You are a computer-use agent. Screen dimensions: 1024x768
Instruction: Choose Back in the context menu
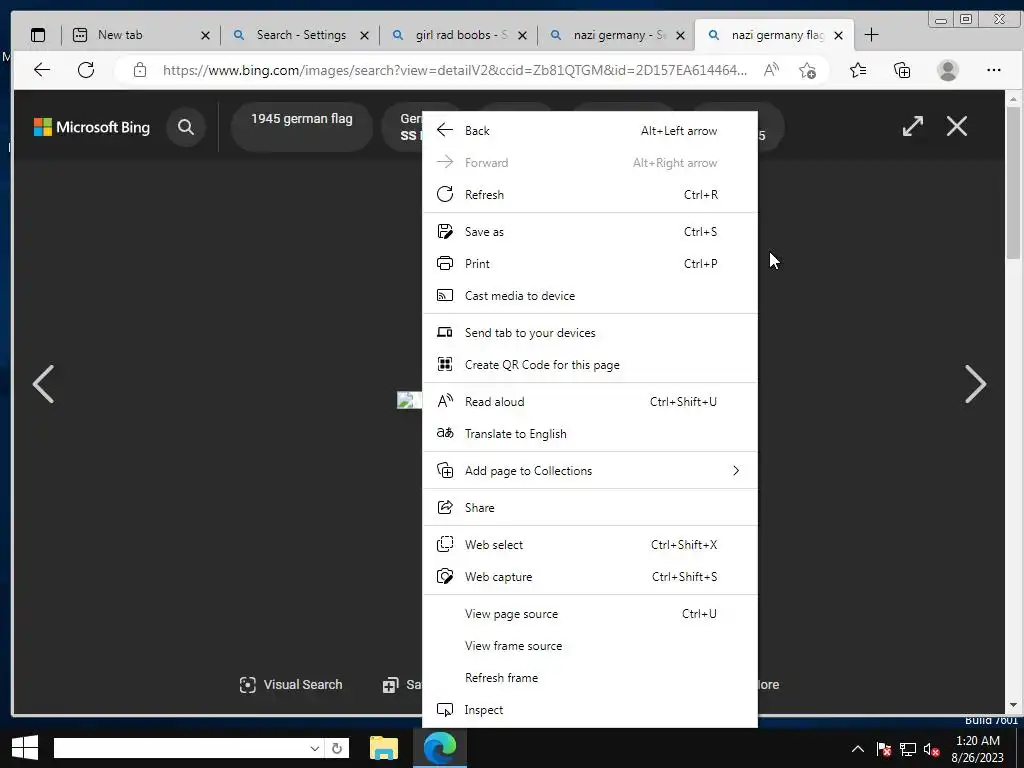[590, 131]
